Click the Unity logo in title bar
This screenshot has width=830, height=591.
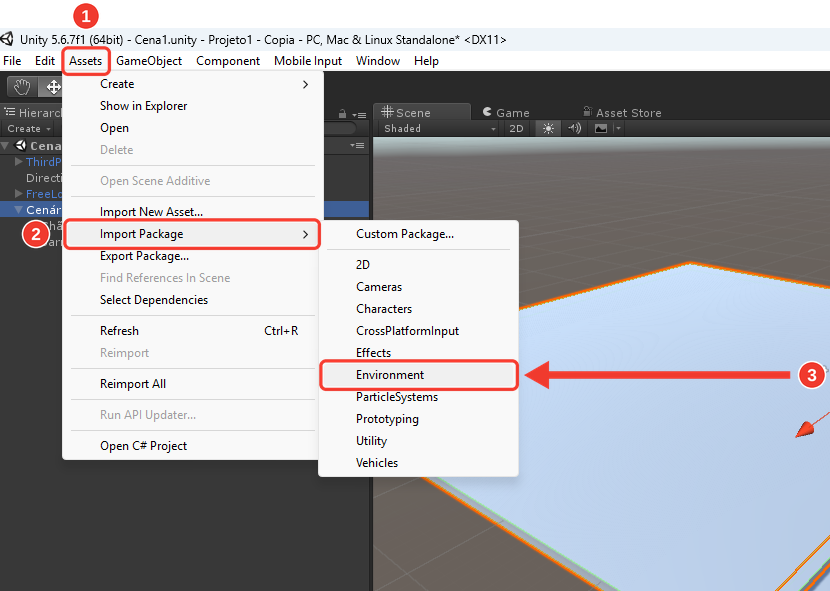[x=7, y=39]
